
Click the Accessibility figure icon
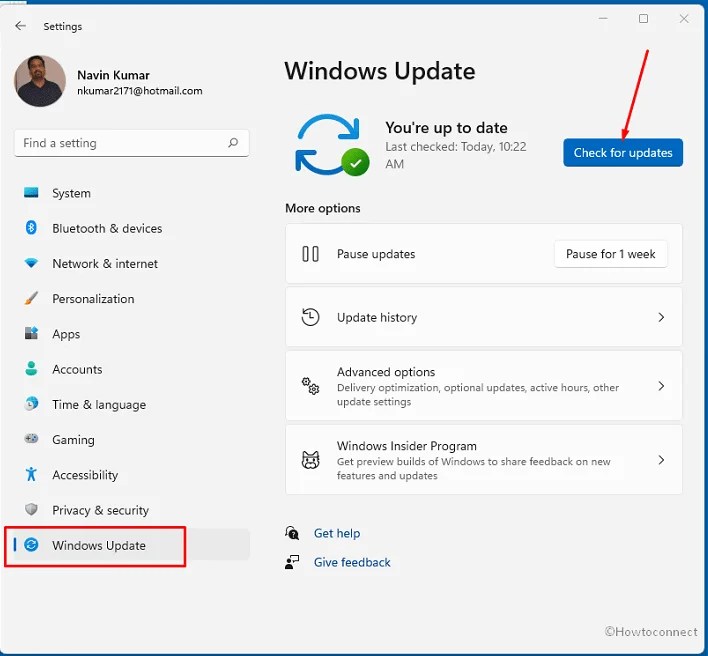31,474
